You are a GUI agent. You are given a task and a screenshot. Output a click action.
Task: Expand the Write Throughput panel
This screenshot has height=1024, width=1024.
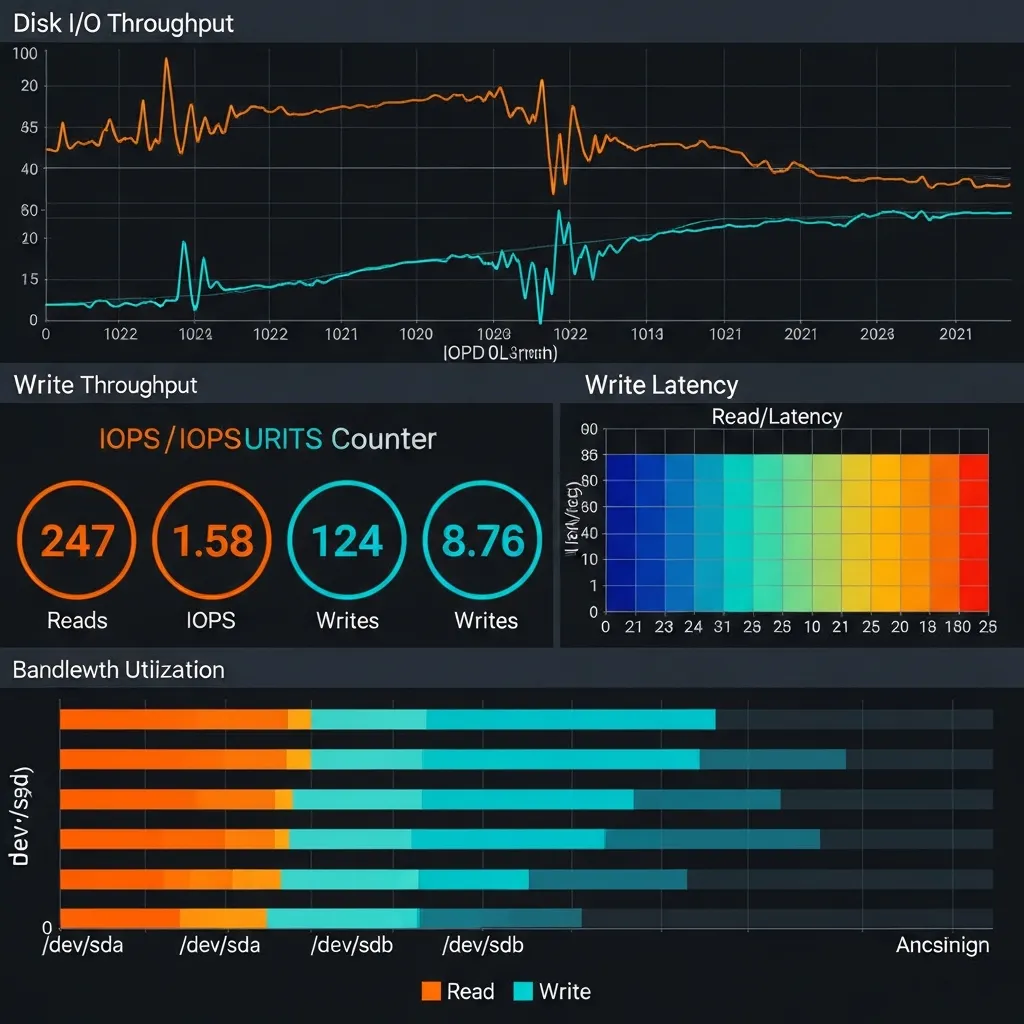pos(103,385)
